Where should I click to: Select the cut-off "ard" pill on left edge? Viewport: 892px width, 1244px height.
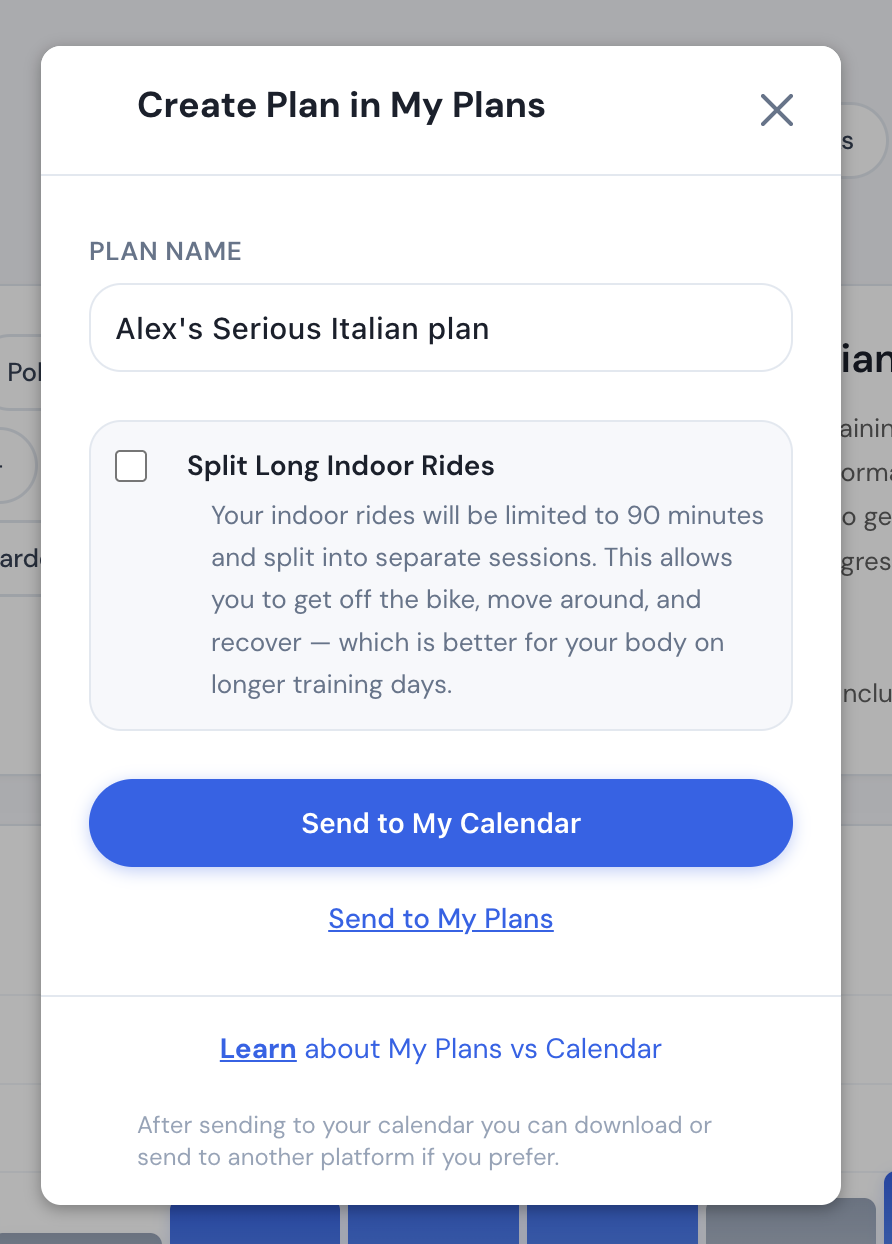tap(20, 558)
